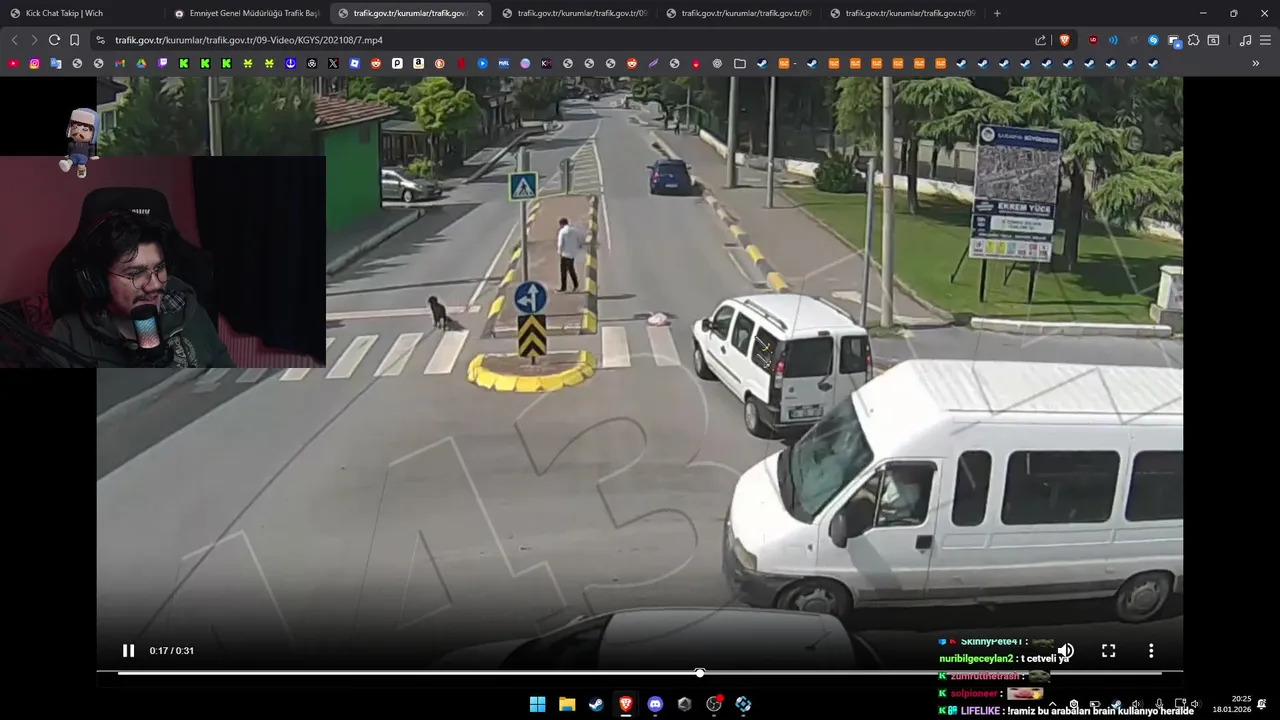The image size is (1280, 720).
Task: Click the Brave icon on the taskbar
Action: pyautogui.click(x=626, y=704)
